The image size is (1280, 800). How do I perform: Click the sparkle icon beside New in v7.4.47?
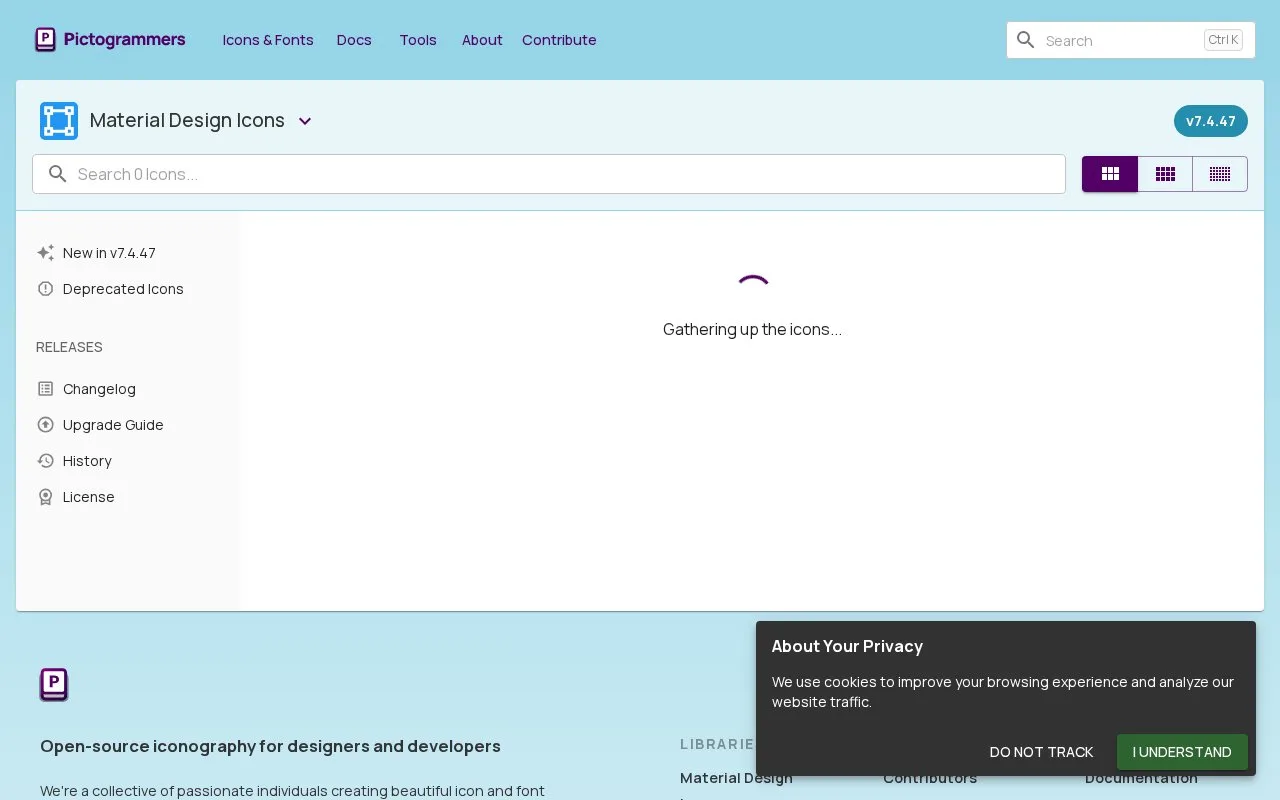(x=45, y=253)
